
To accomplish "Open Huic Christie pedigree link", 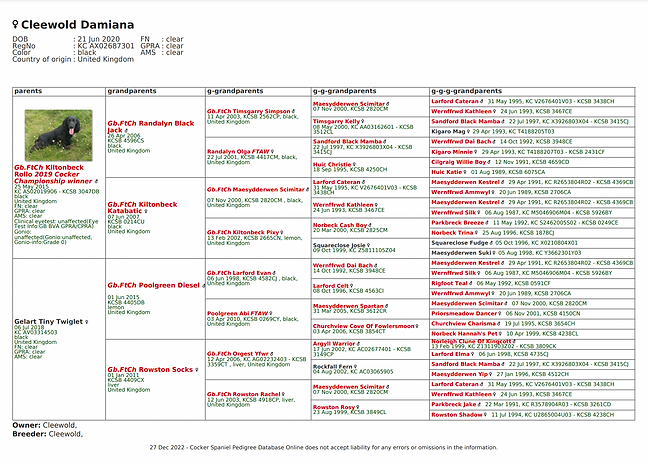I will pyautogui.click(x=332, y=164).
